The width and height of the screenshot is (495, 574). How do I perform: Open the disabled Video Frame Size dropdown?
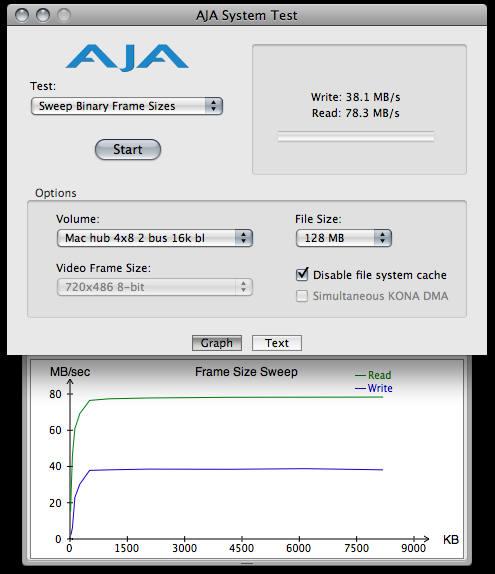(155, 287)
